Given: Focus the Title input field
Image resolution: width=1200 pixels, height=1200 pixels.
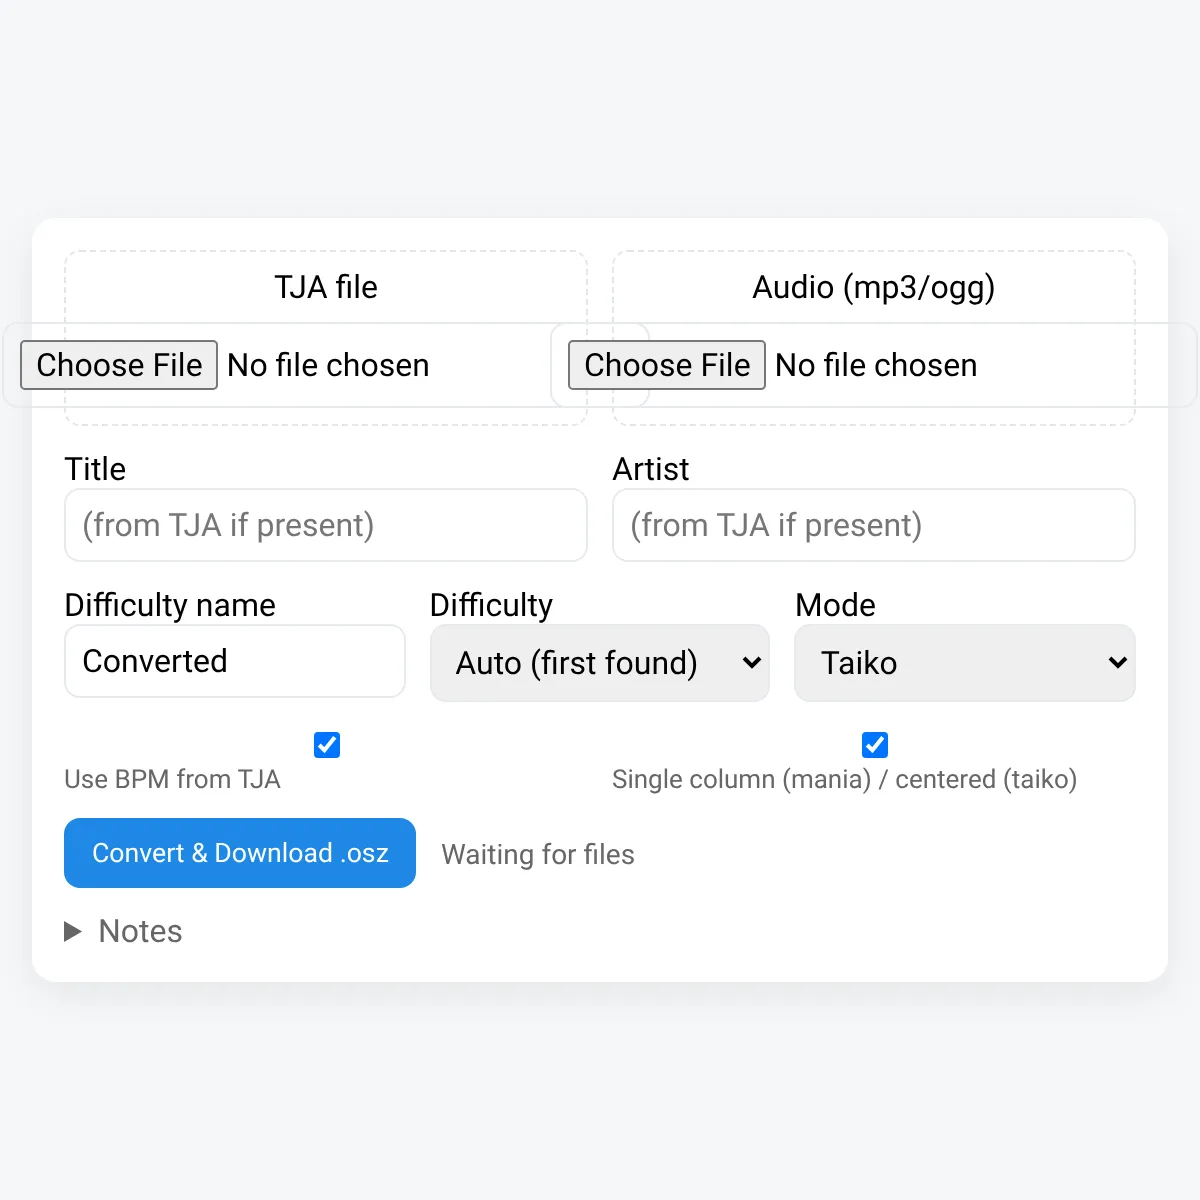Looking at the screenshot, I should 326,525.
